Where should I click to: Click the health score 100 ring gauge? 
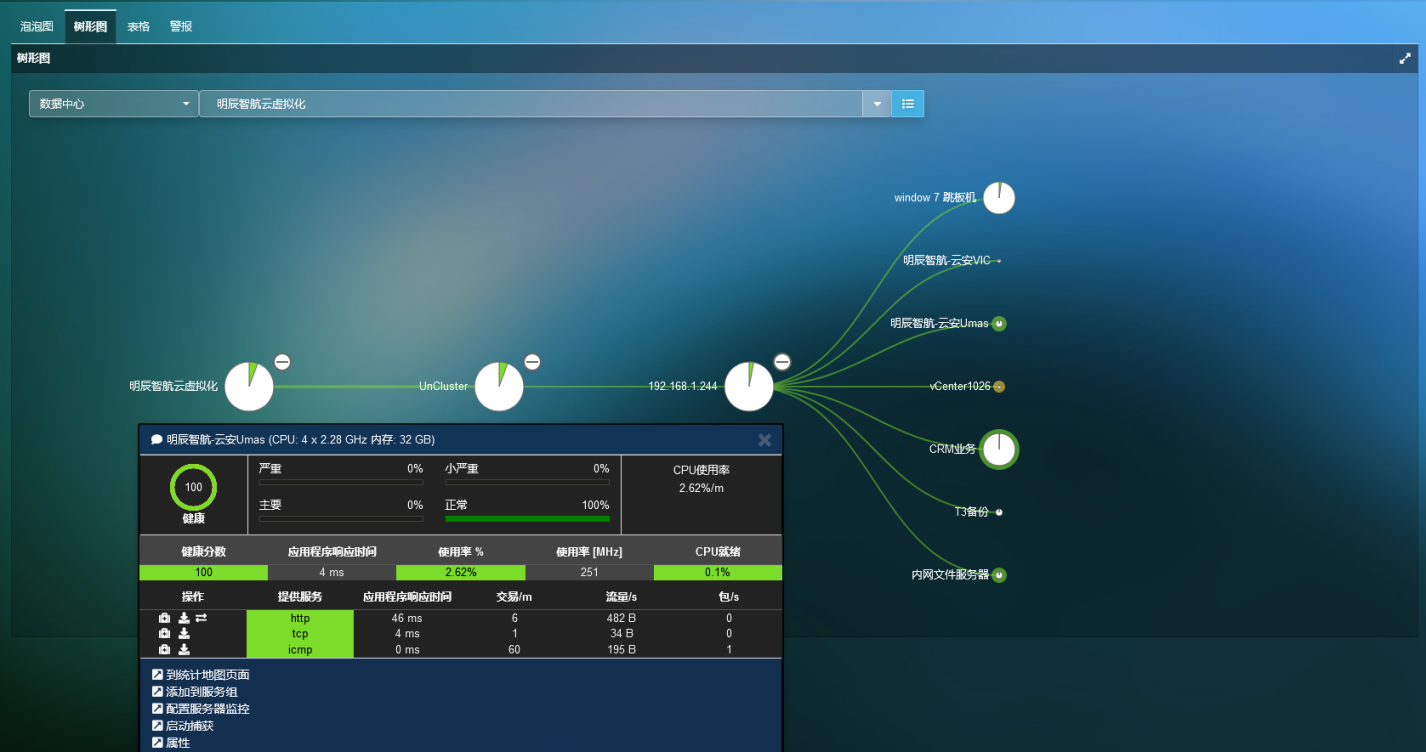[194, 488]
